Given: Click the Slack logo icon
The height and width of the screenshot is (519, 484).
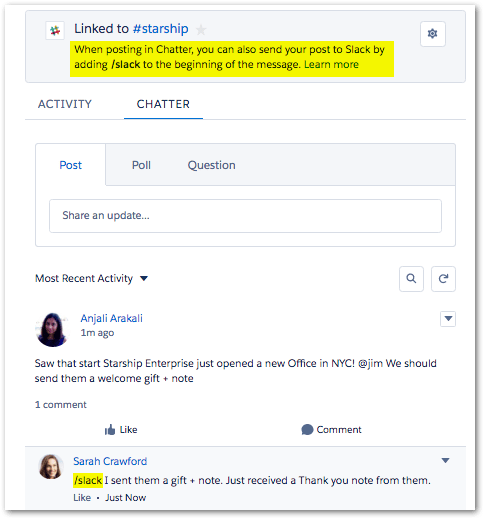Looking at the screenshot, I should pos(55,31).
